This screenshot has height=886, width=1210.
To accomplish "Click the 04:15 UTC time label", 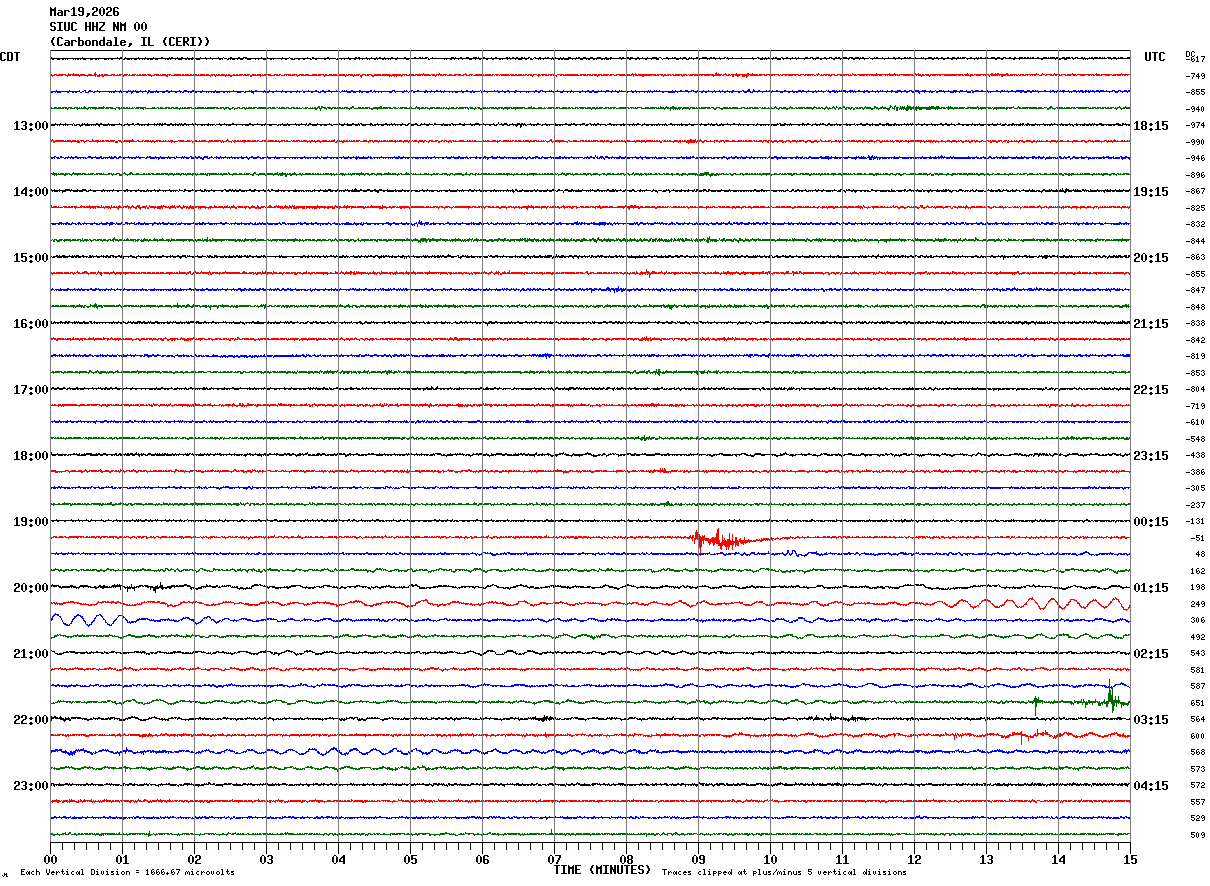I will click(x=1150, y=786).
